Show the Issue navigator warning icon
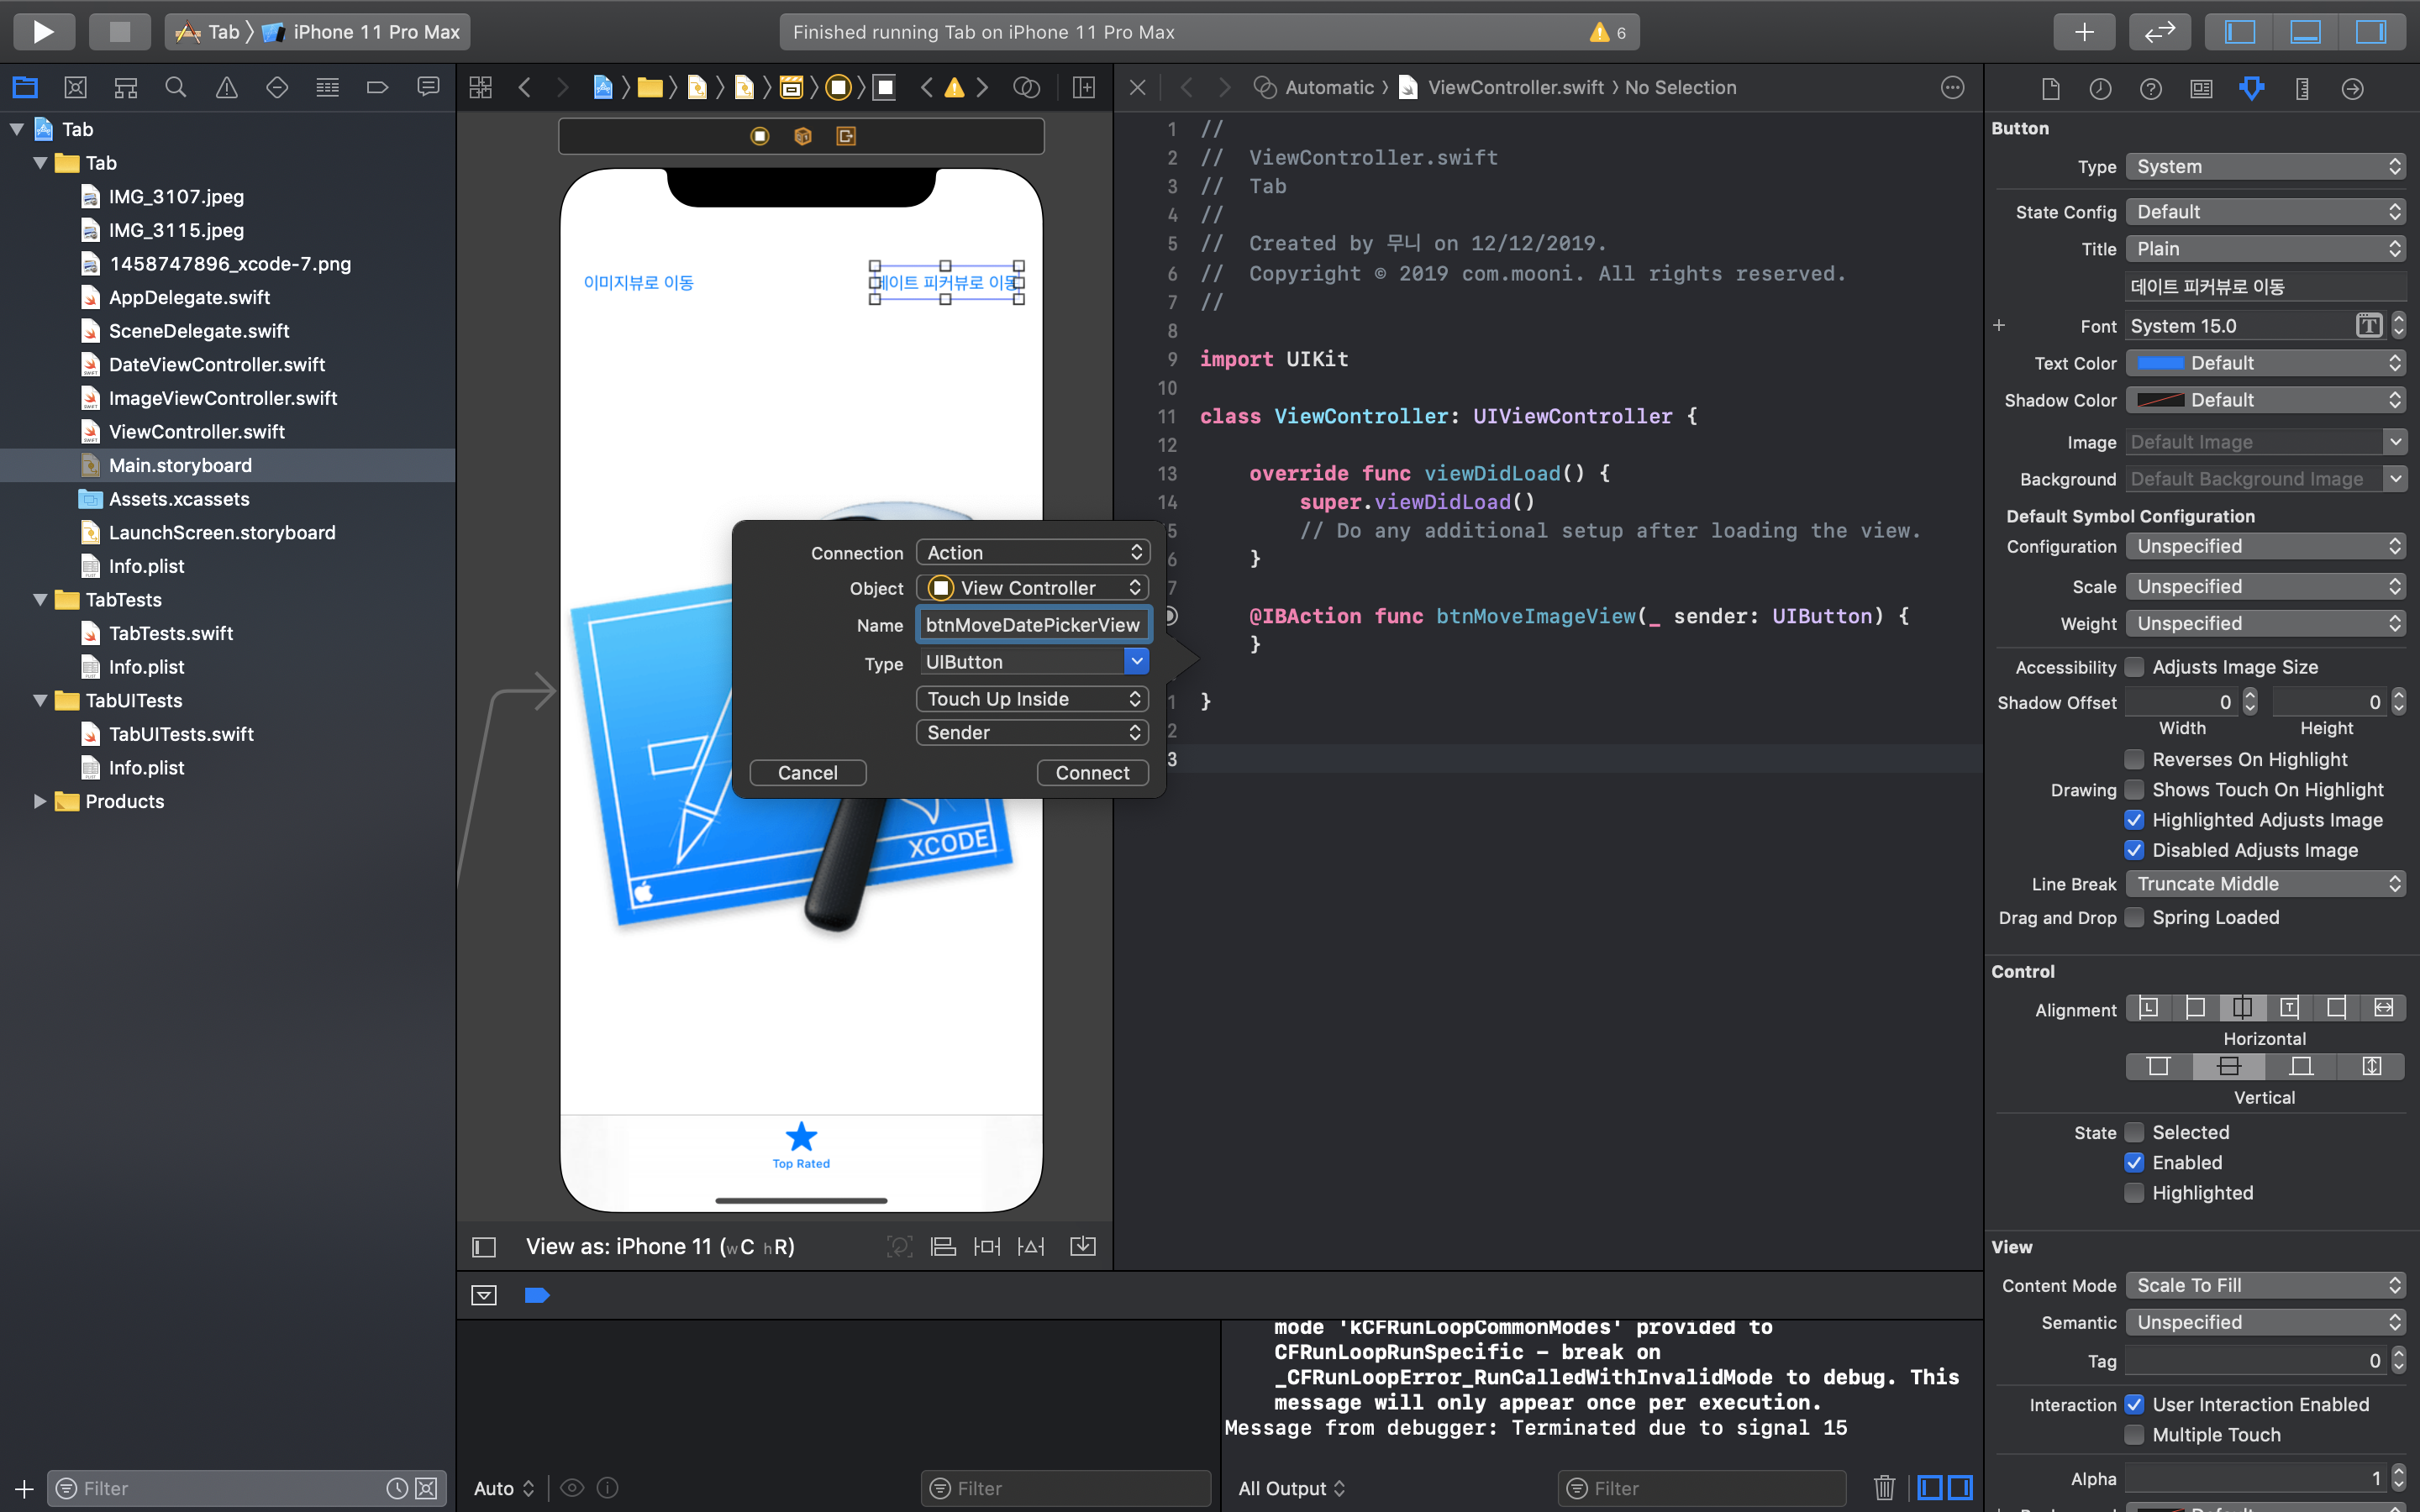 point(227,88)
